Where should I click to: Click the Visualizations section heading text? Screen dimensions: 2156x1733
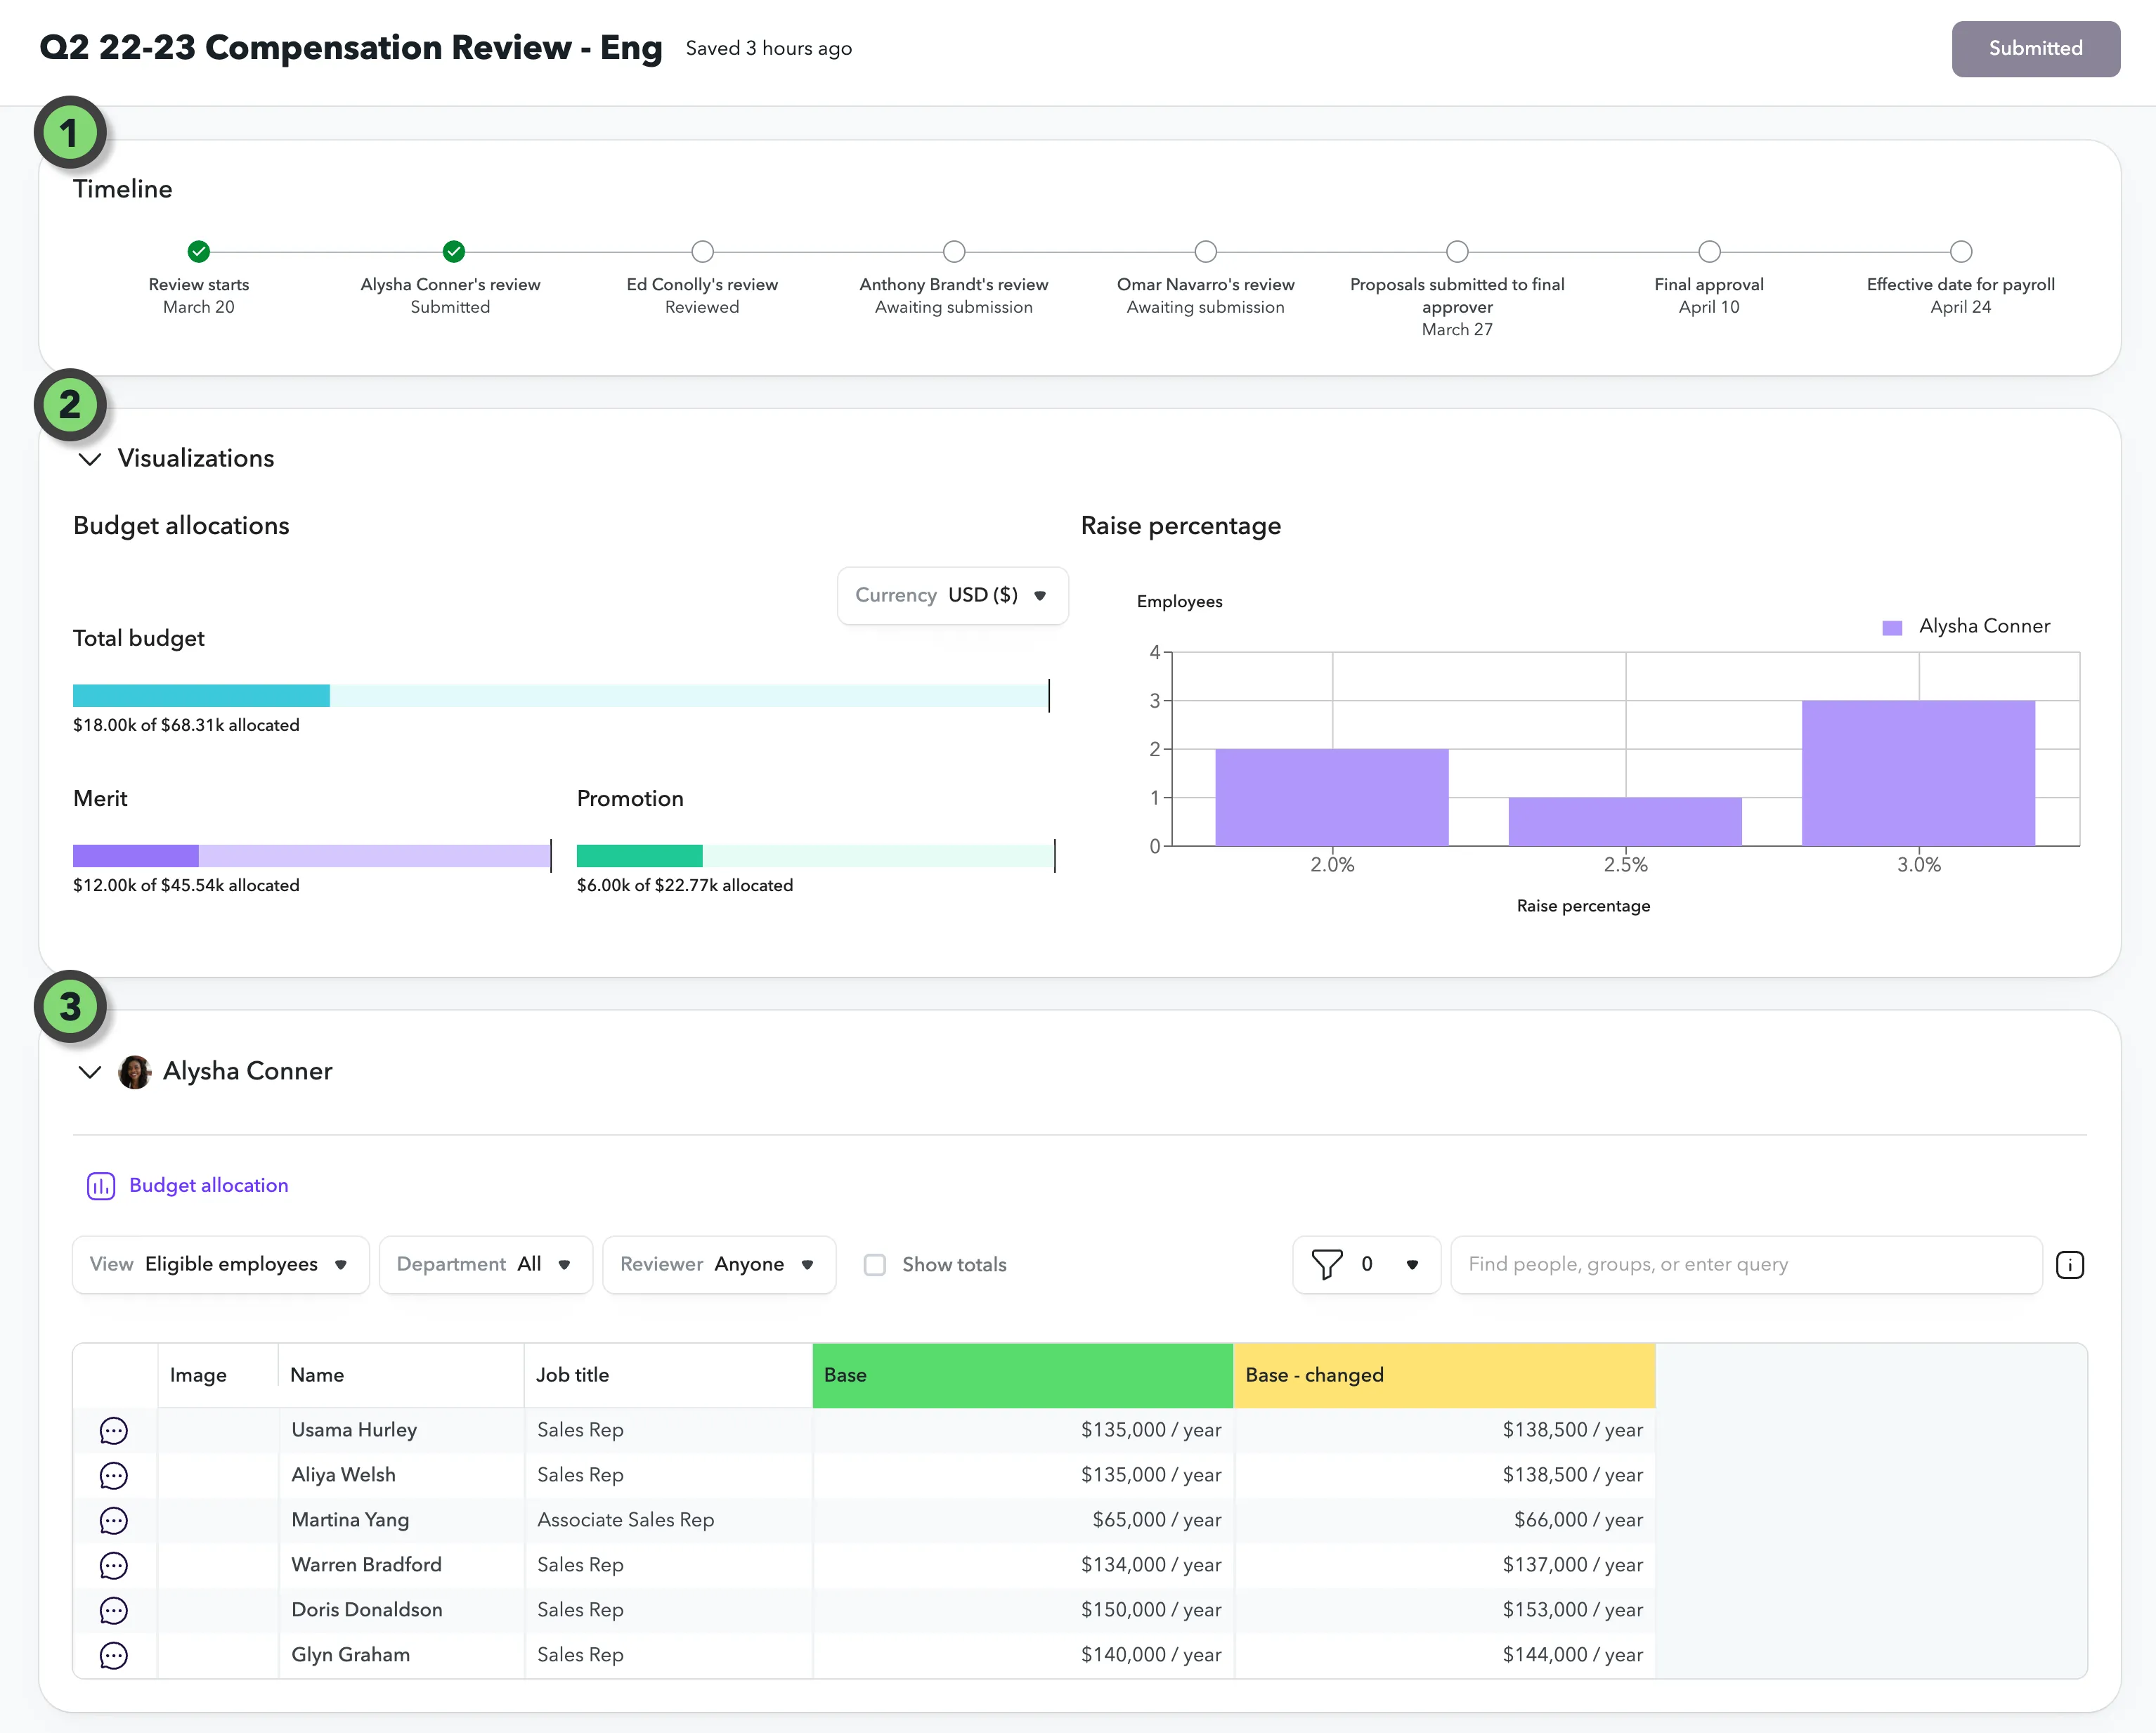[196, 459]
